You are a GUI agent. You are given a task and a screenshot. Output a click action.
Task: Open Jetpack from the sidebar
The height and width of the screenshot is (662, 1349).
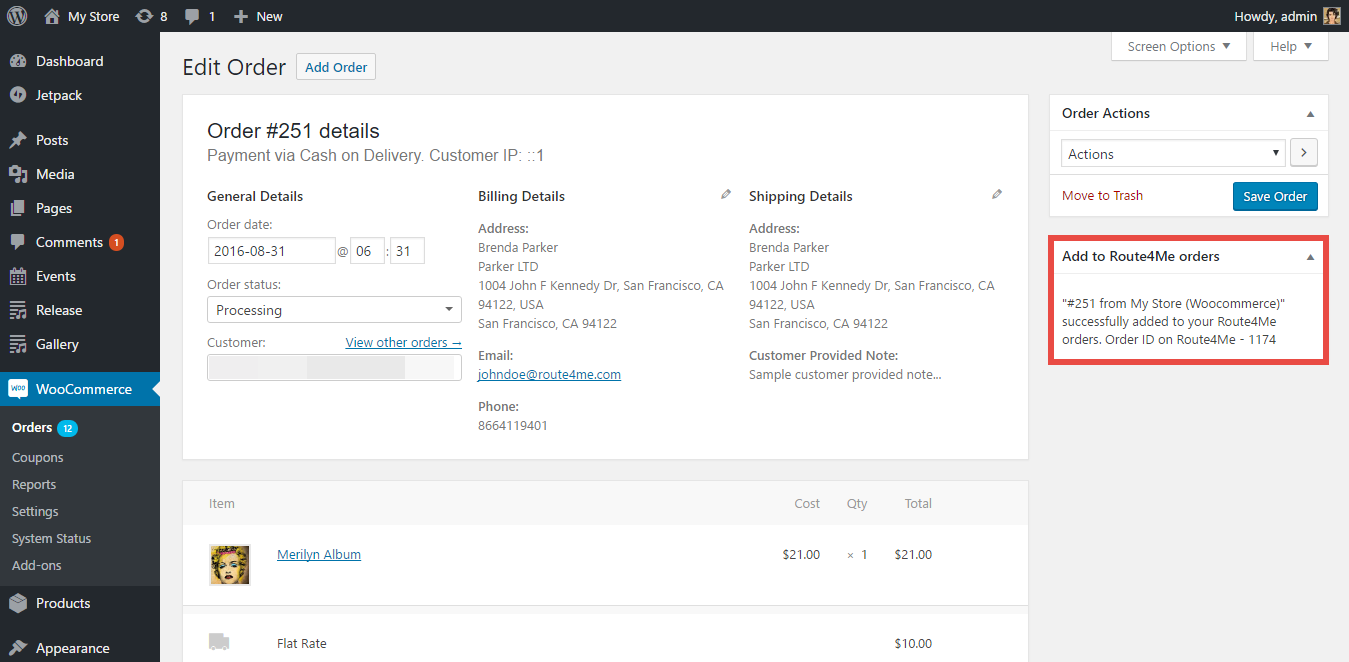tap(59, 95)
